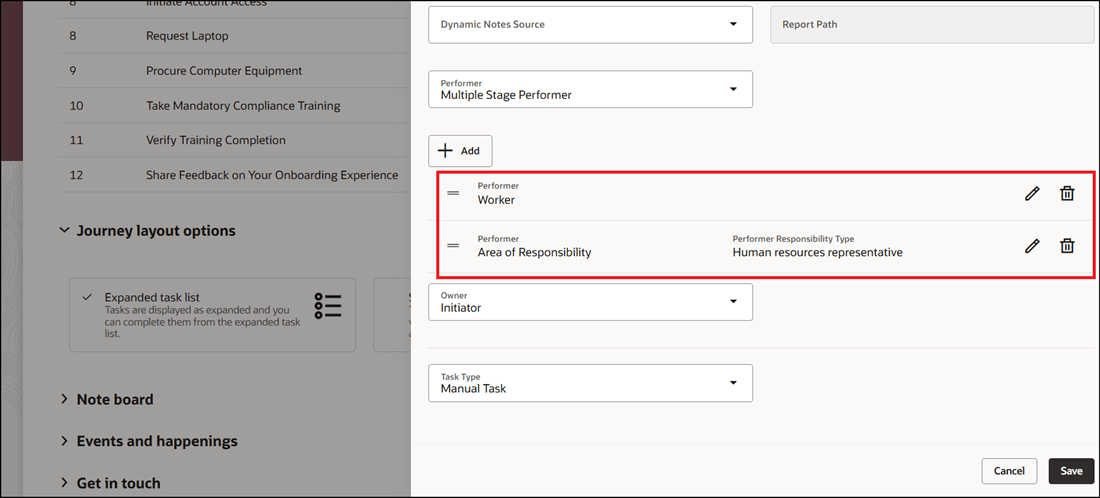This screenshot has width=1100, height=498.
Task: Edit the Worker performer row
Action: 1031,194
